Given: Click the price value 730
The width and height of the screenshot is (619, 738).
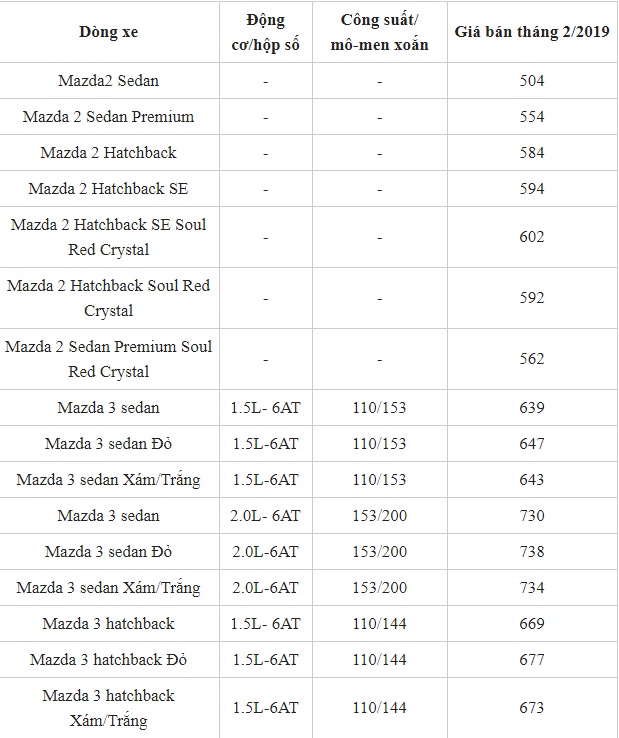Looking at the screenshot, I should [532, 516].
